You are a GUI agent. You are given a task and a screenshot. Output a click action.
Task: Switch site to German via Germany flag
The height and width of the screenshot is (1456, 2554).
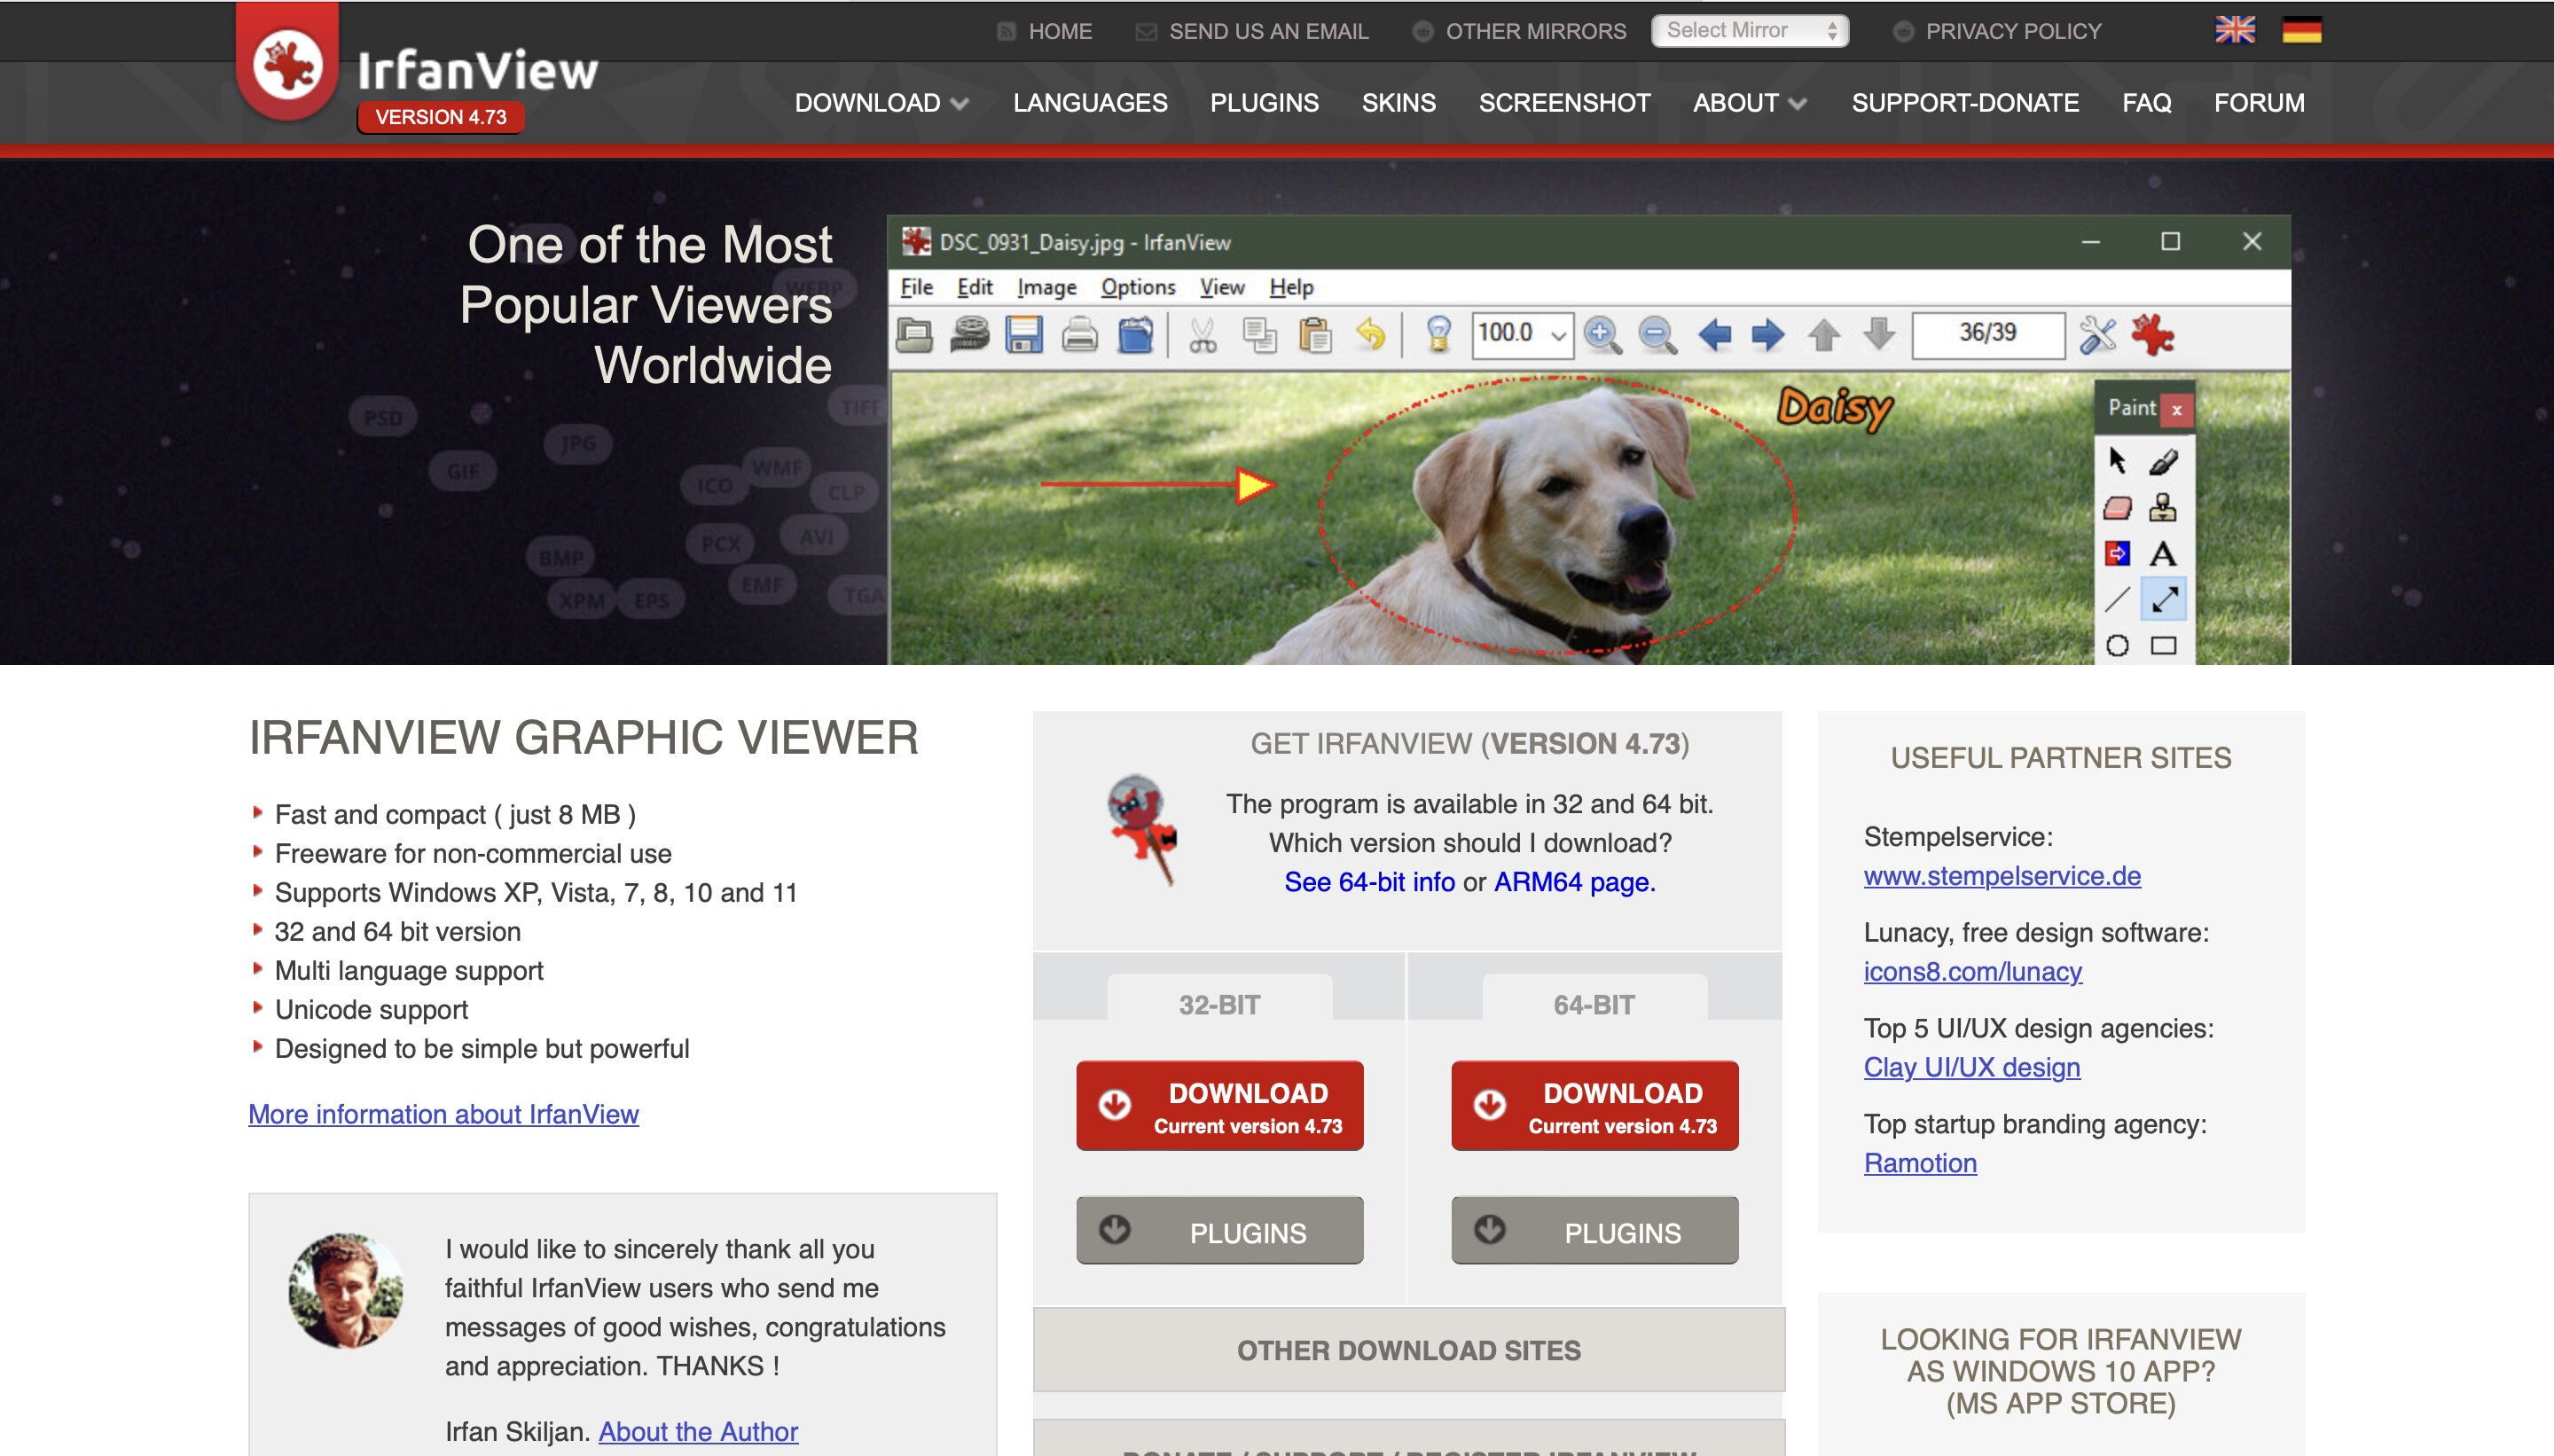pos(2301,30)
